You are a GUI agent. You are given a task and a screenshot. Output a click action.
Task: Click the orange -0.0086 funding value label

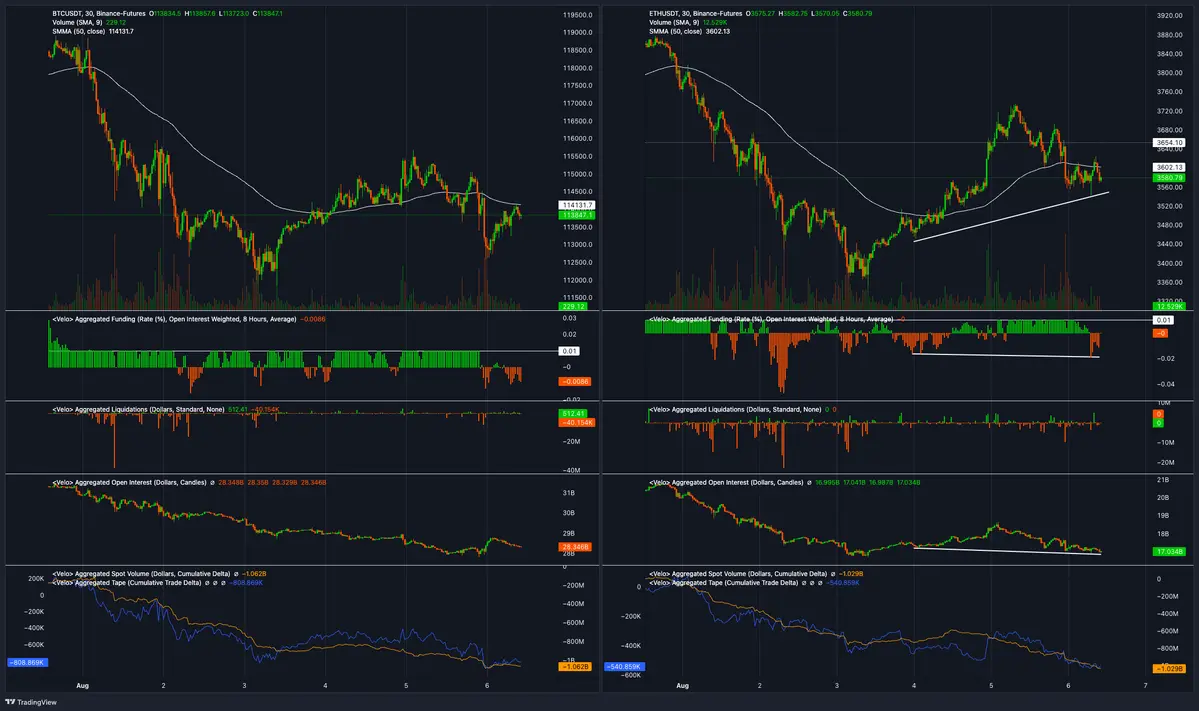[x=575, y=381]
